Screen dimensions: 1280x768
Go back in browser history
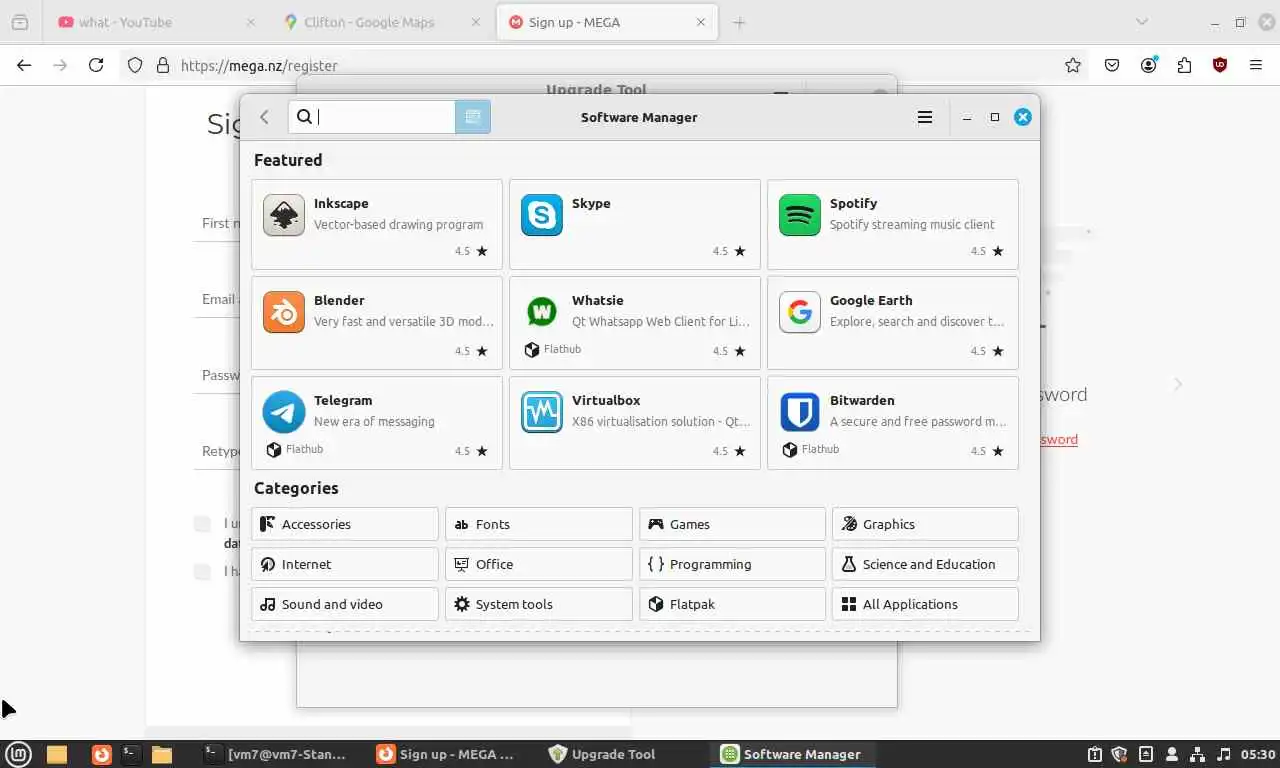pyautogui.click(x=24, y=65)
